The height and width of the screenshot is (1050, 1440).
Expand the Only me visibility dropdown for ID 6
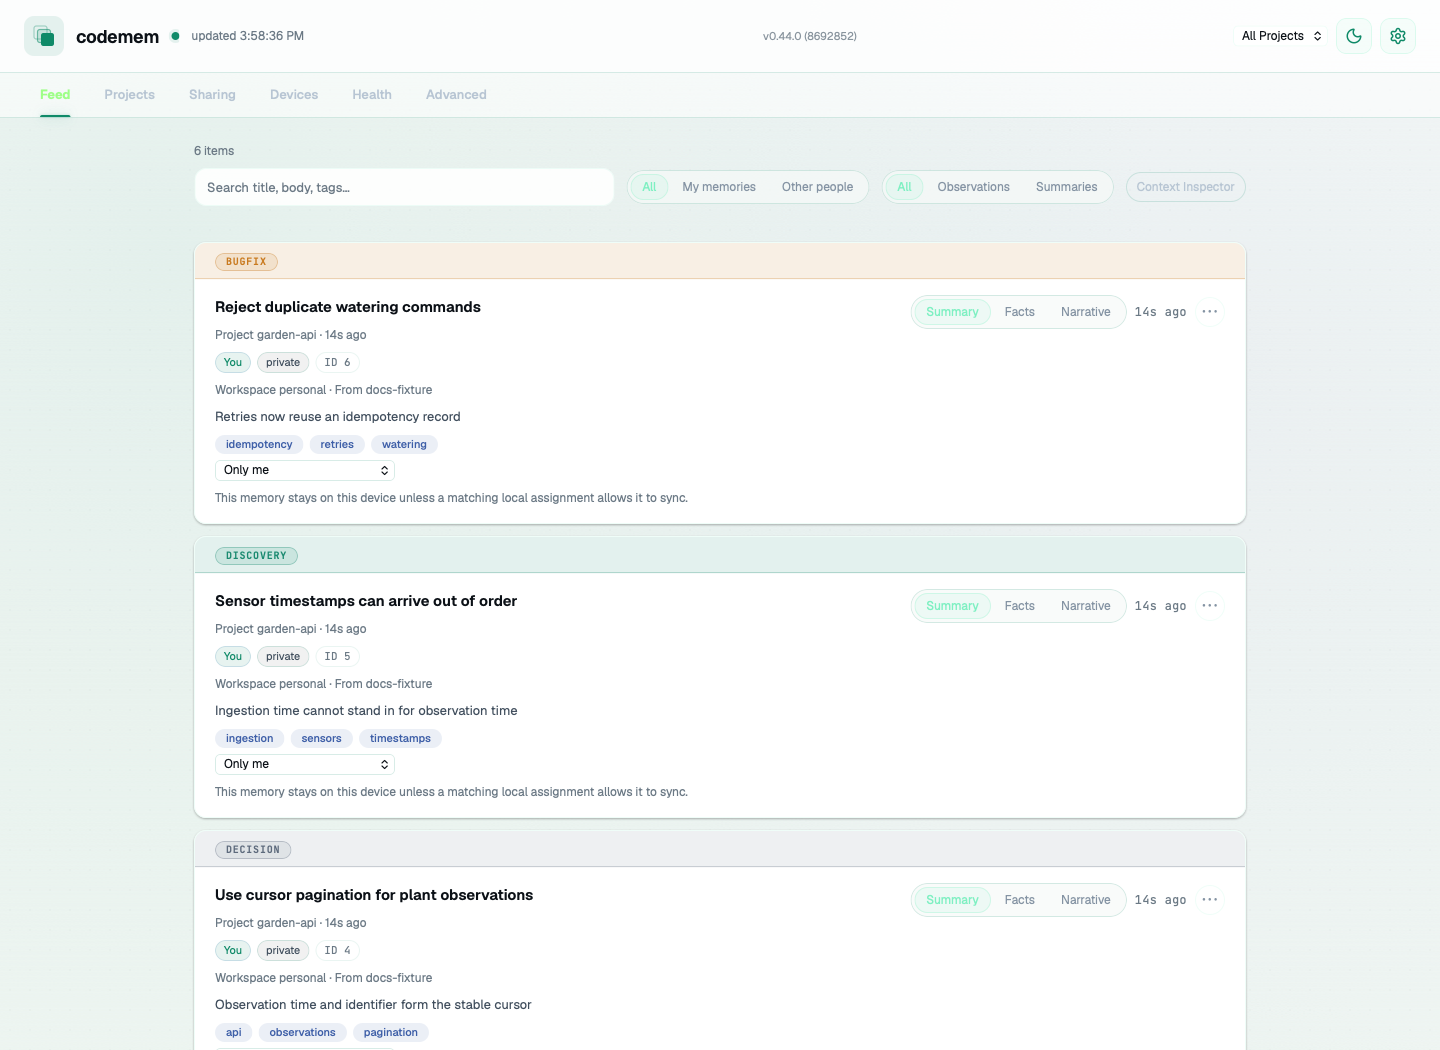pos(305,470)
